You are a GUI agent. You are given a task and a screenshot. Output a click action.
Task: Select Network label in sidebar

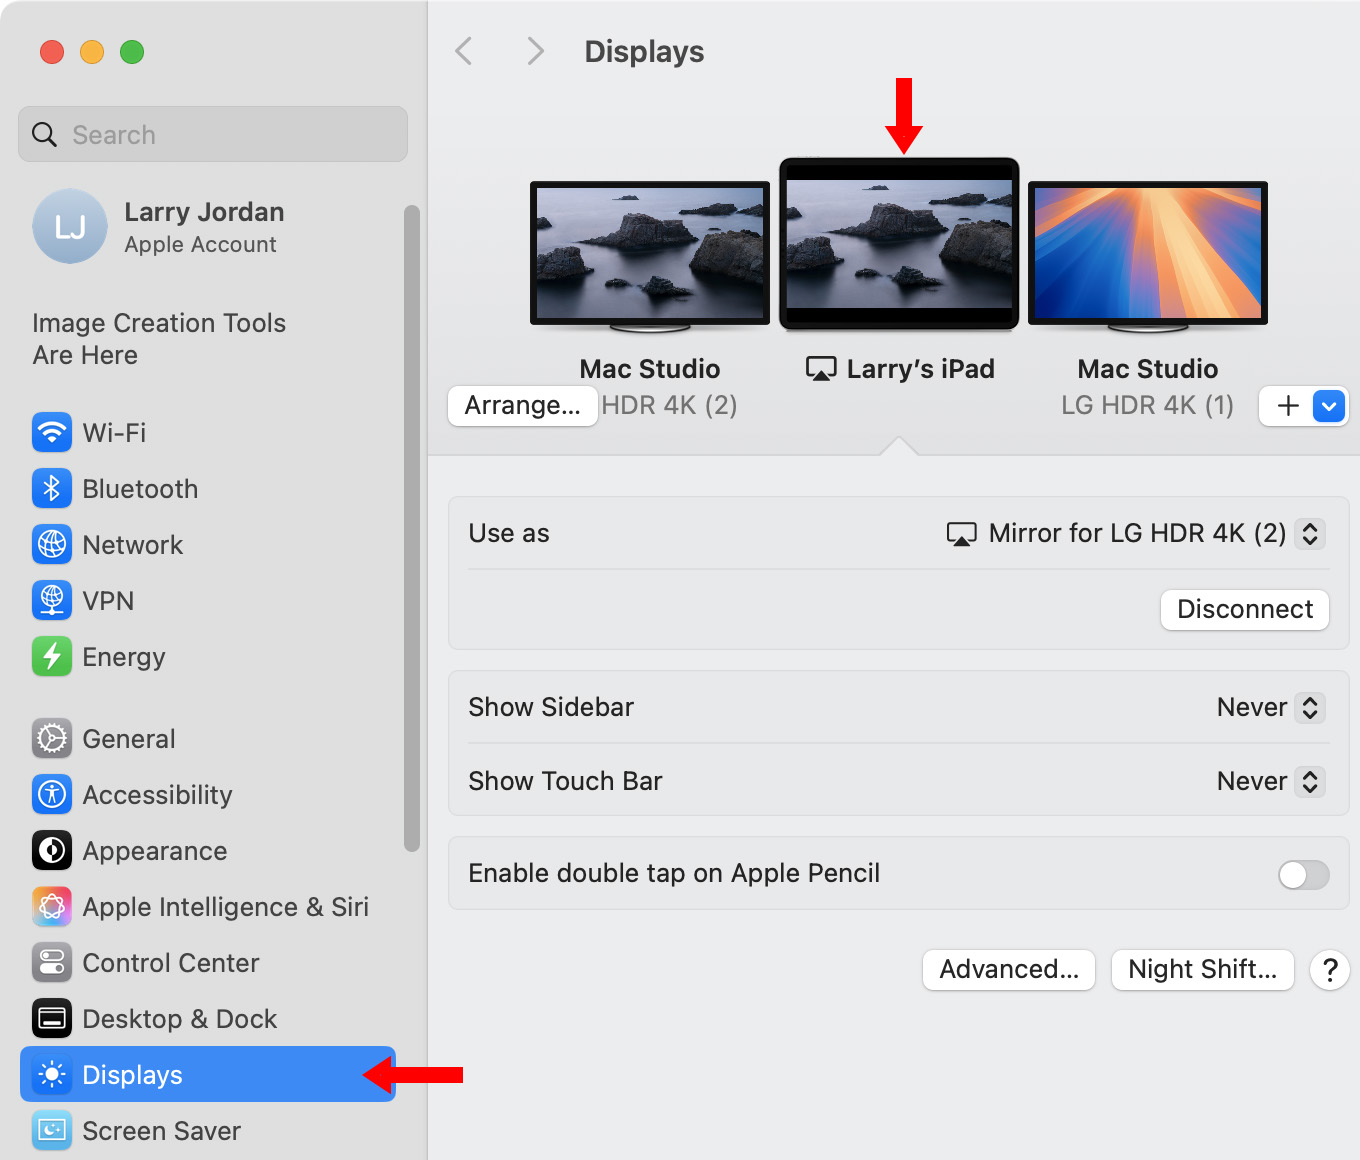point(132,545)
